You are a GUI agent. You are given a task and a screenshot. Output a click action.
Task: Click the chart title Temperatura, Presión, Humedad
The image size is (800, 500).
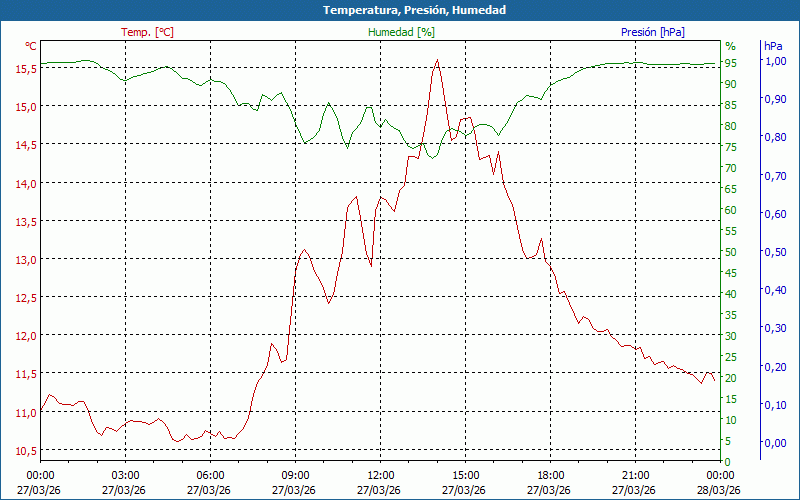(400, 10)
